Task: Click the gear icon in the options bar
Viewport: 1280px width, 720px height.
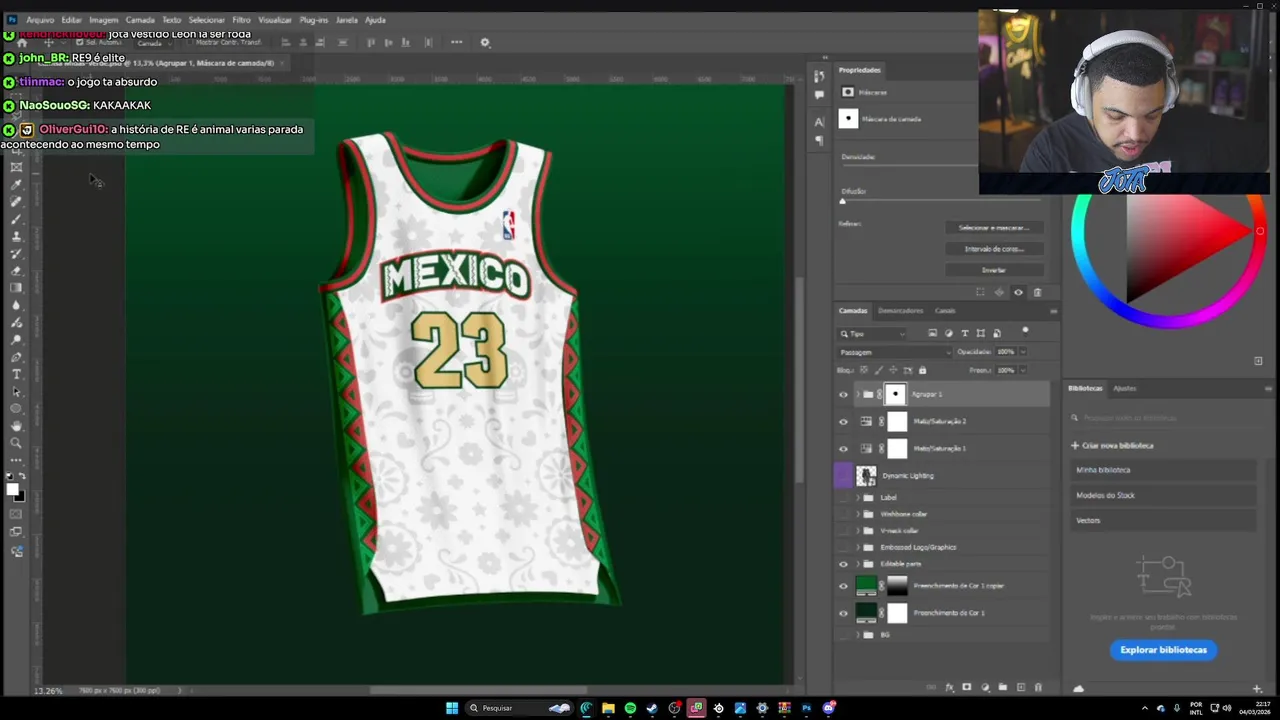Action: coord(485,42)
